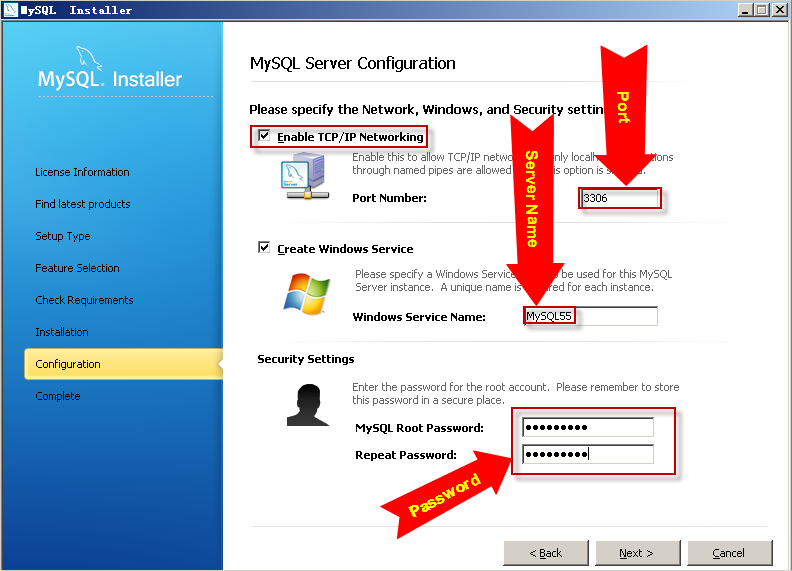The image size is (792, 571).
Task: Open License Information step
Action: [82, 172]
